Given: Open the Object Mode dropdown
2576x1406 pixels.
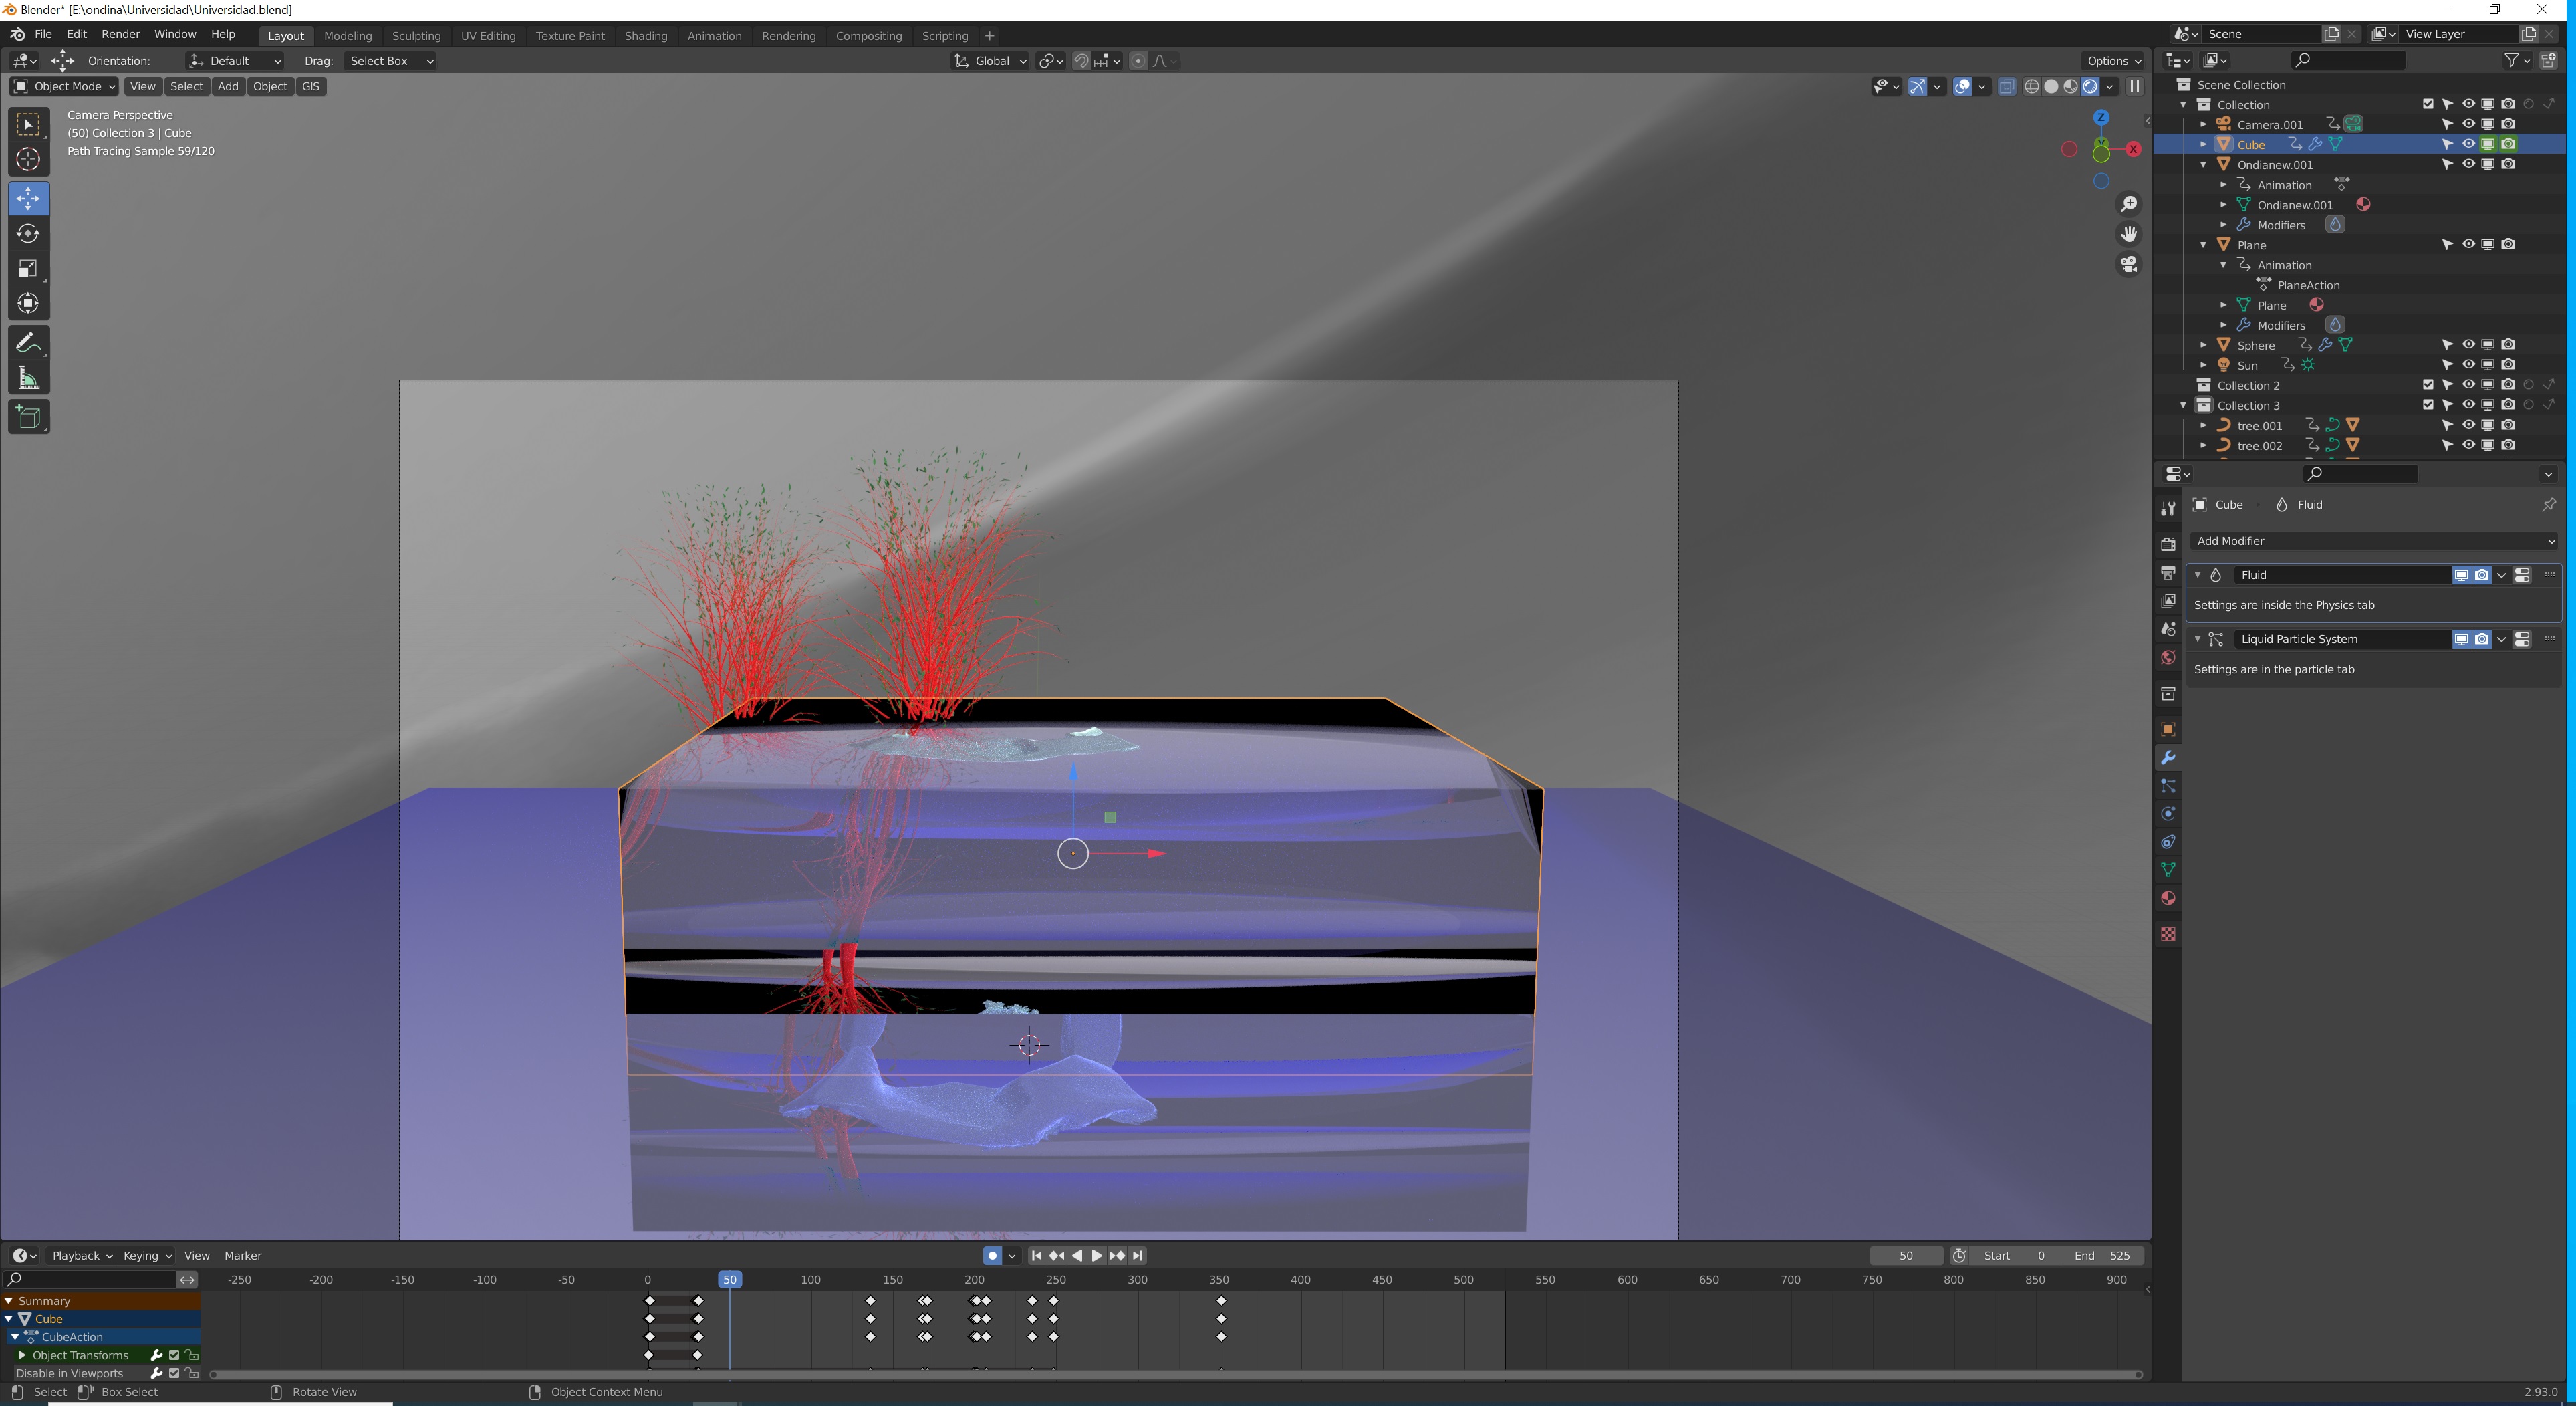Looking at the screenshot, I should coord(64,86).
